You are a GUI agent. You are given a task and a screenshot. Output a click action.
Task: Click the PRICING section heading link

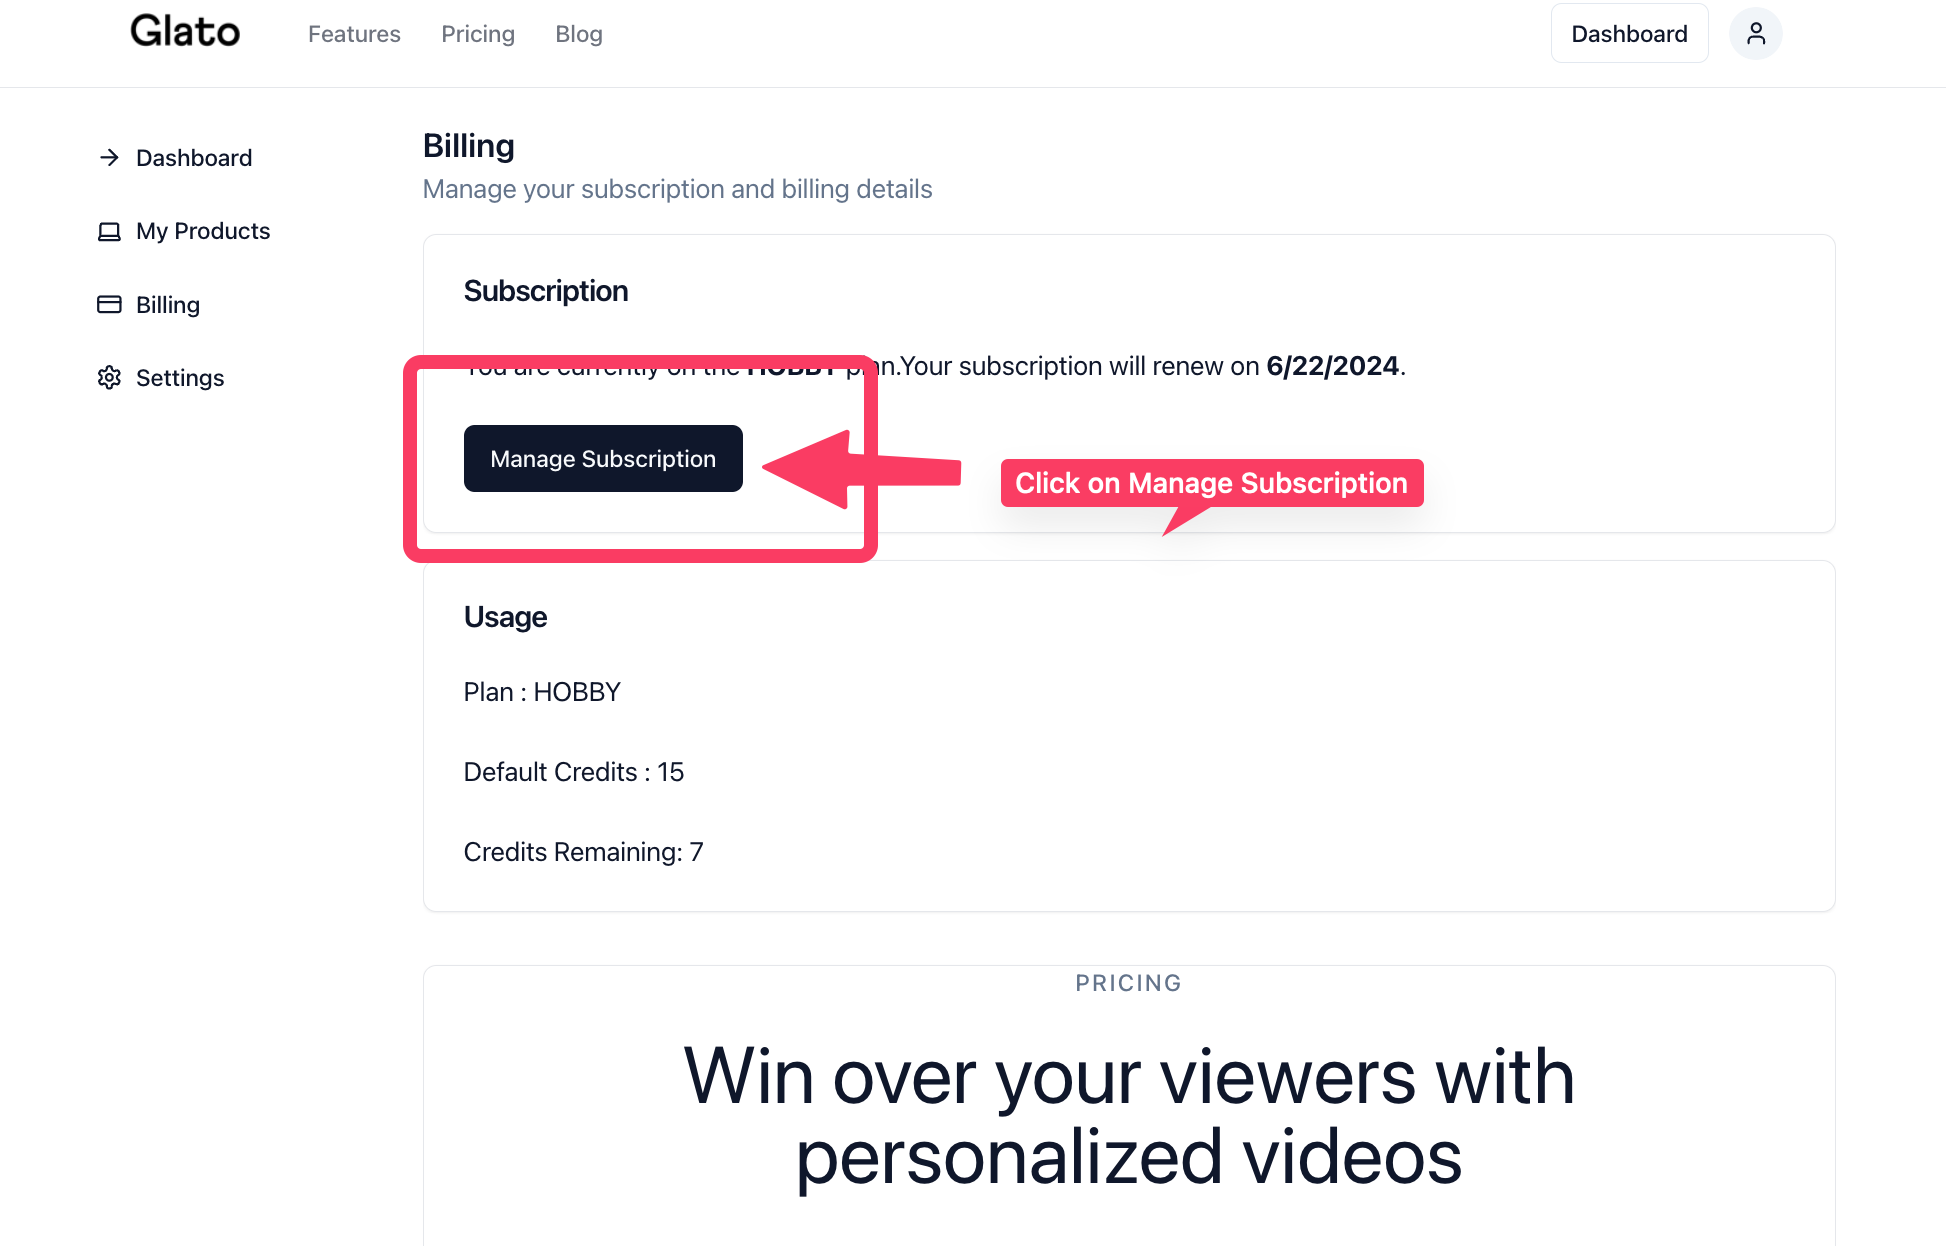point(1128,982)
